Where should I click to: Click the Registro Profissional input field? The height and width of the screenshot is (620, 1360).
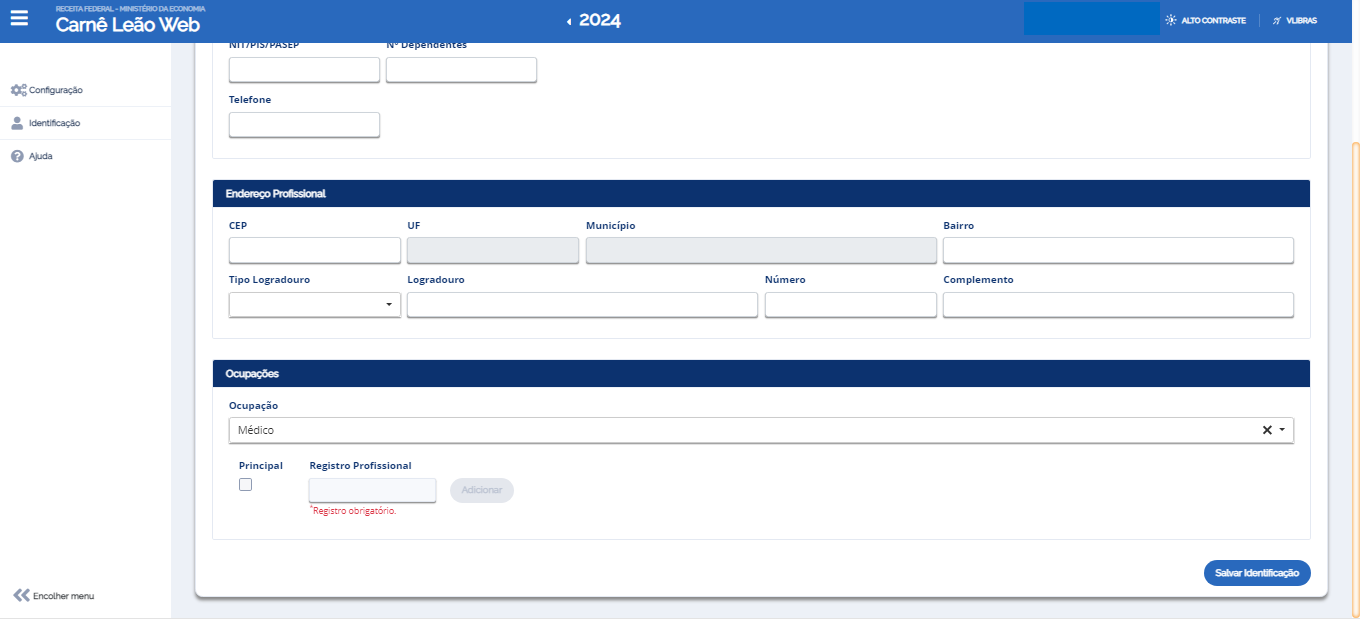(x=372, y=490)
